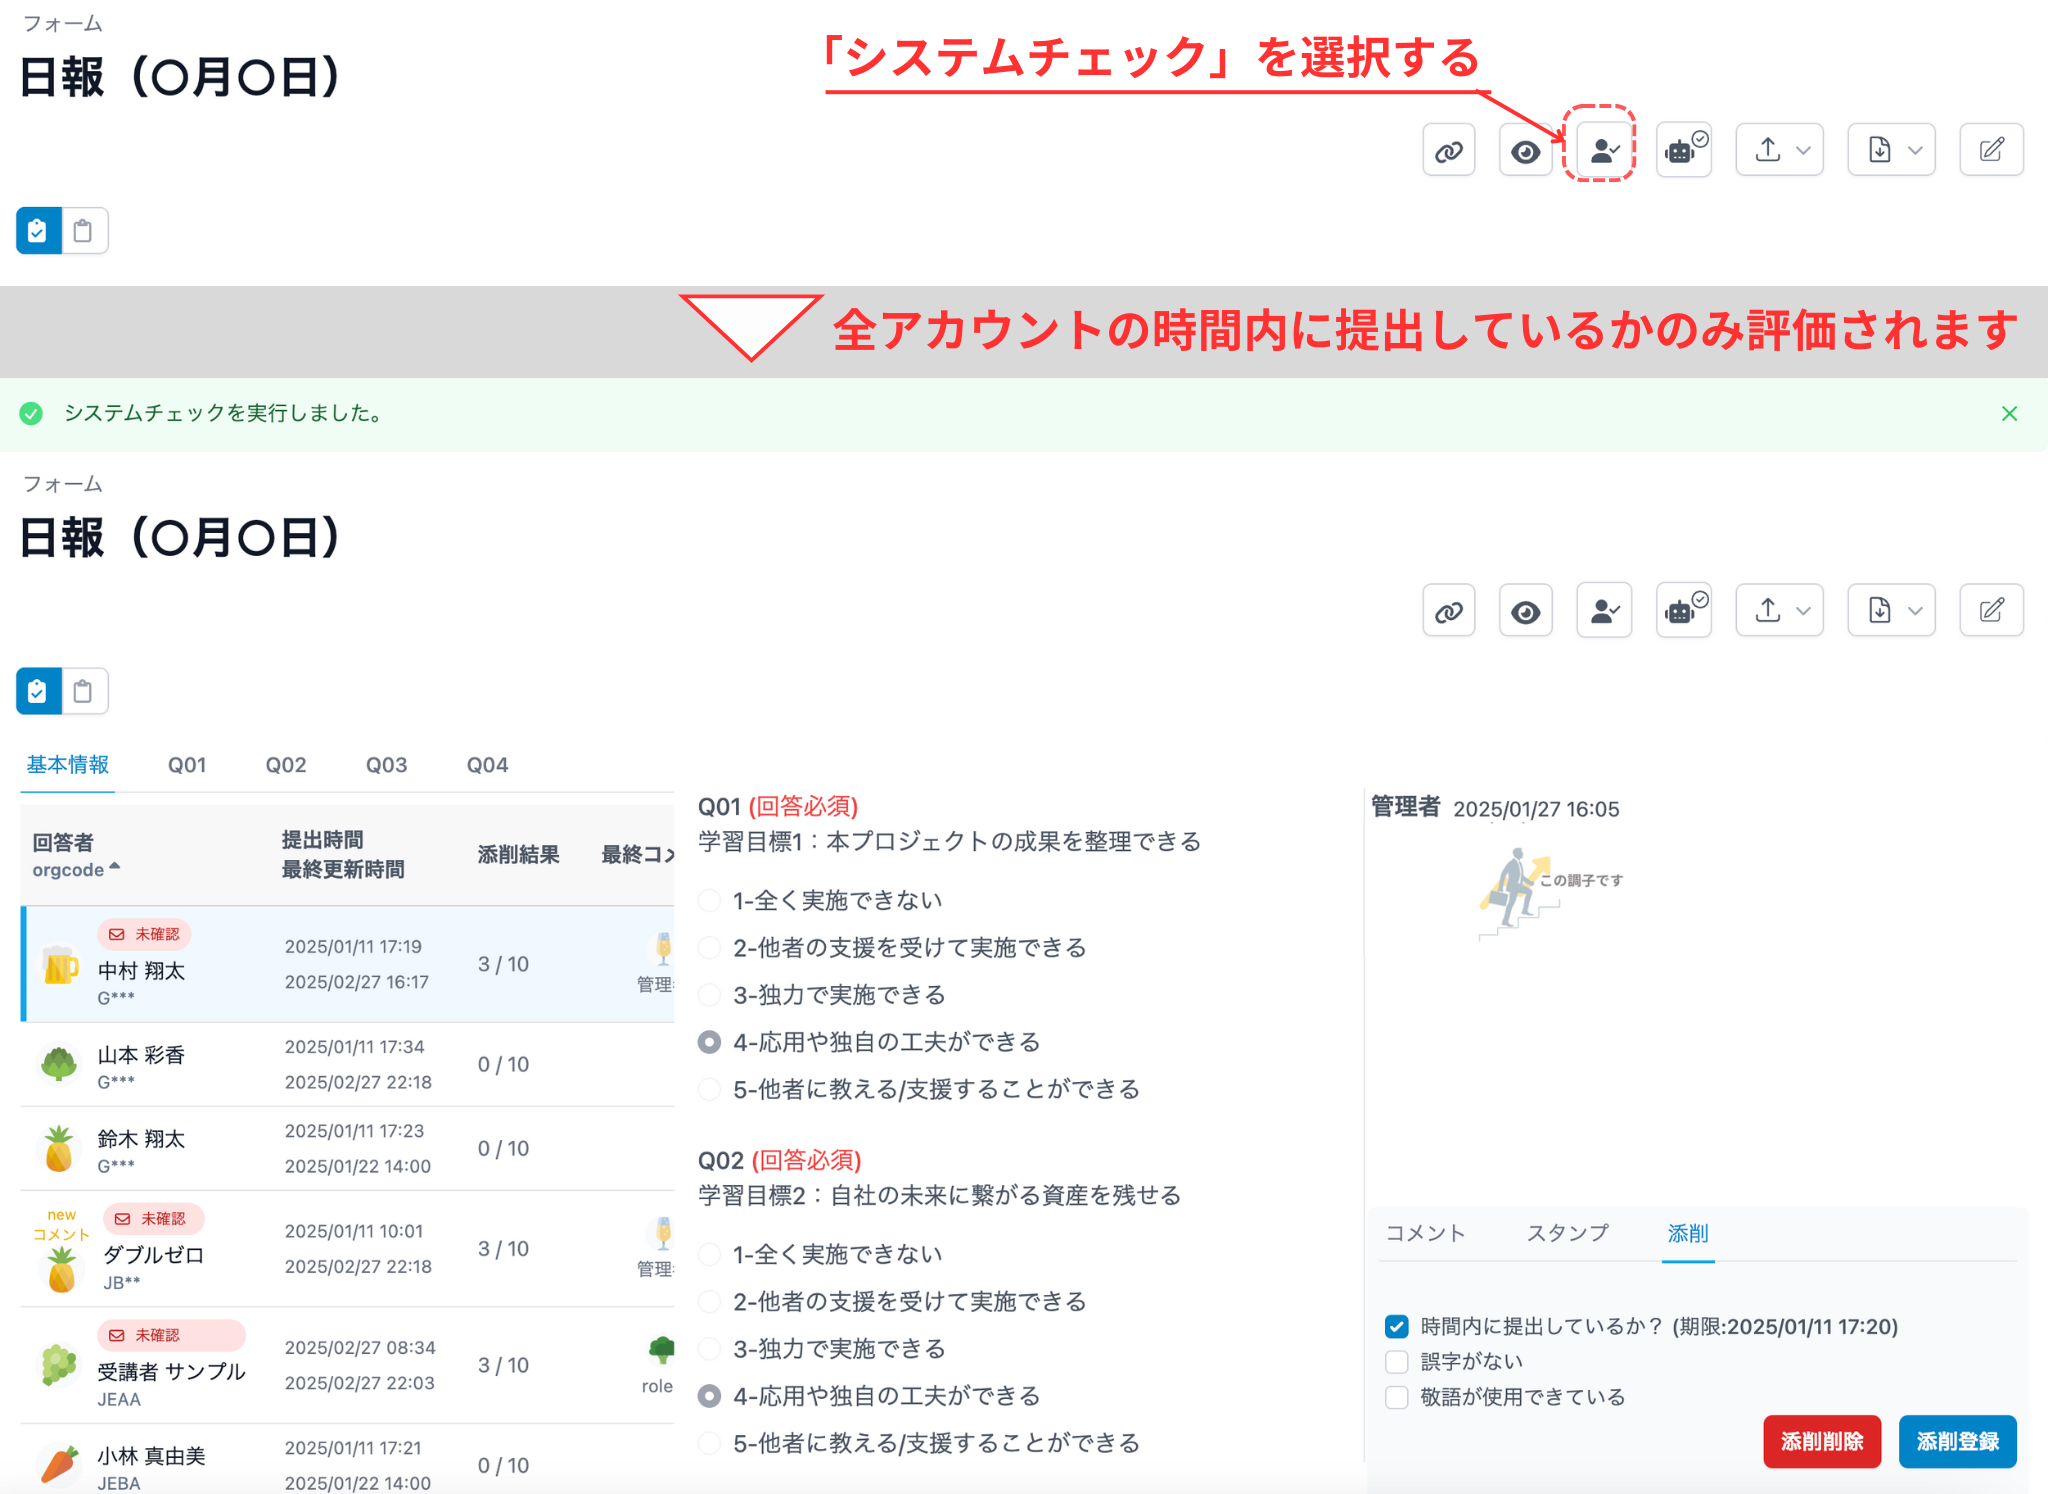Screen dimensions: 2048x1494
Task: Open the スタンプ tab
Action: pyautogui.click(x=1567, y=1233)
